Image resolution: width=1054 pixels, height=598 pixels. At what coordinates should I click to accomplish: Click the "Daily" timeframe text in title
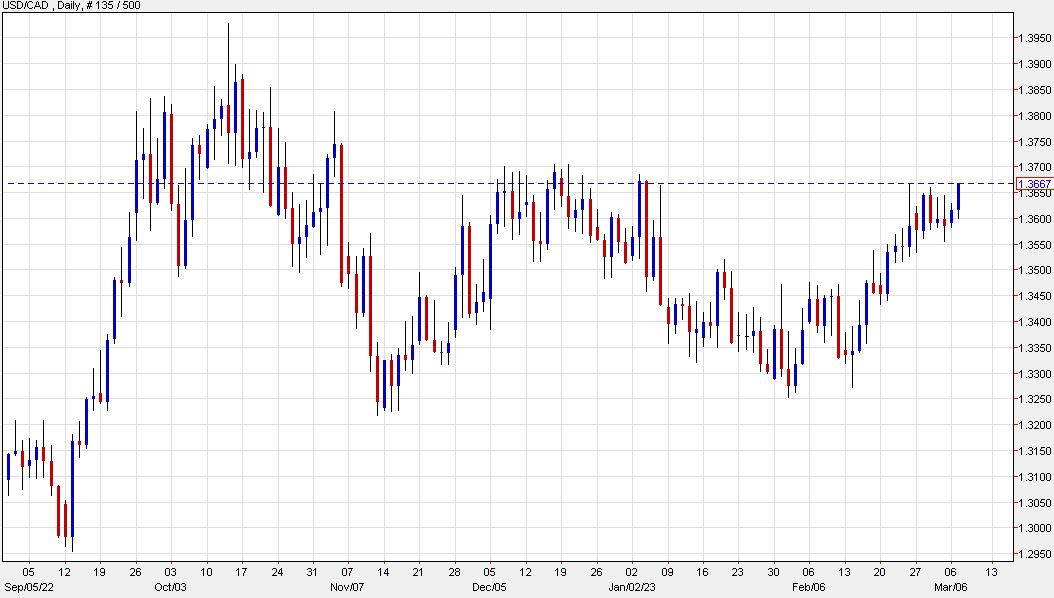[x=66, y=5]
